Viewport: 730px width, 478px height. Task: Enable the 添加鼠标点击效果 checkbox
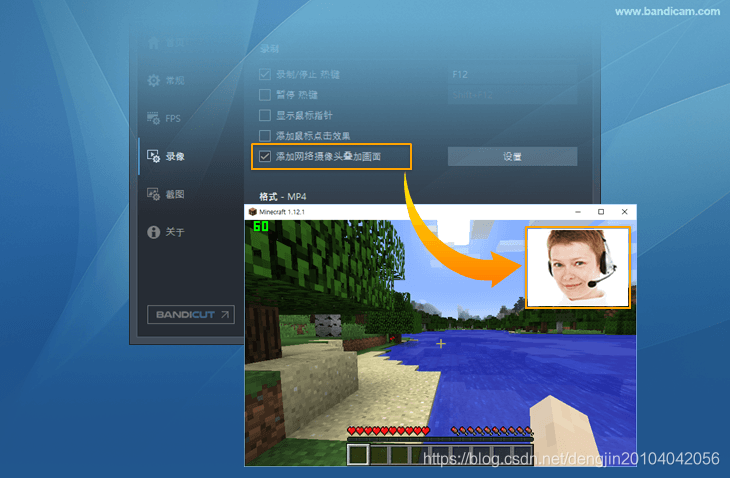point(265,136)
